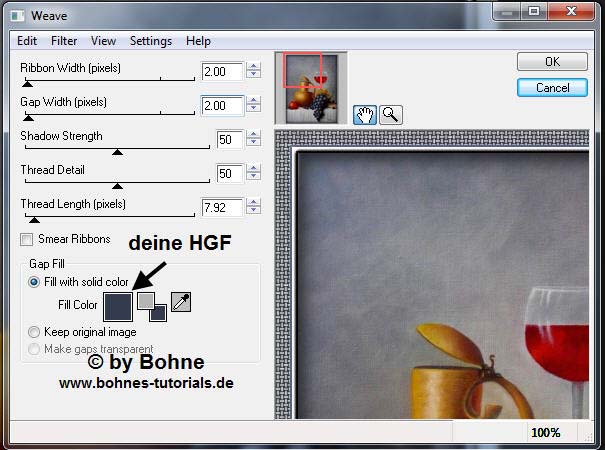
Task: Click Ribbon Width spinner arrows
Action: click(x=254, y=72)
